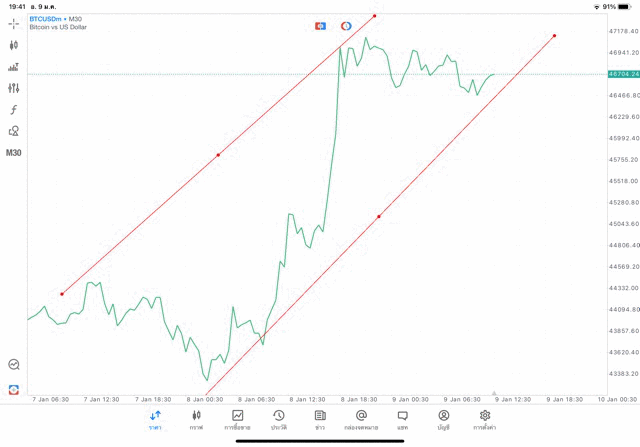Viewport: 640px width, 447px height.
Task: Open chart settings sliders icon
Action: pos(14,88)
